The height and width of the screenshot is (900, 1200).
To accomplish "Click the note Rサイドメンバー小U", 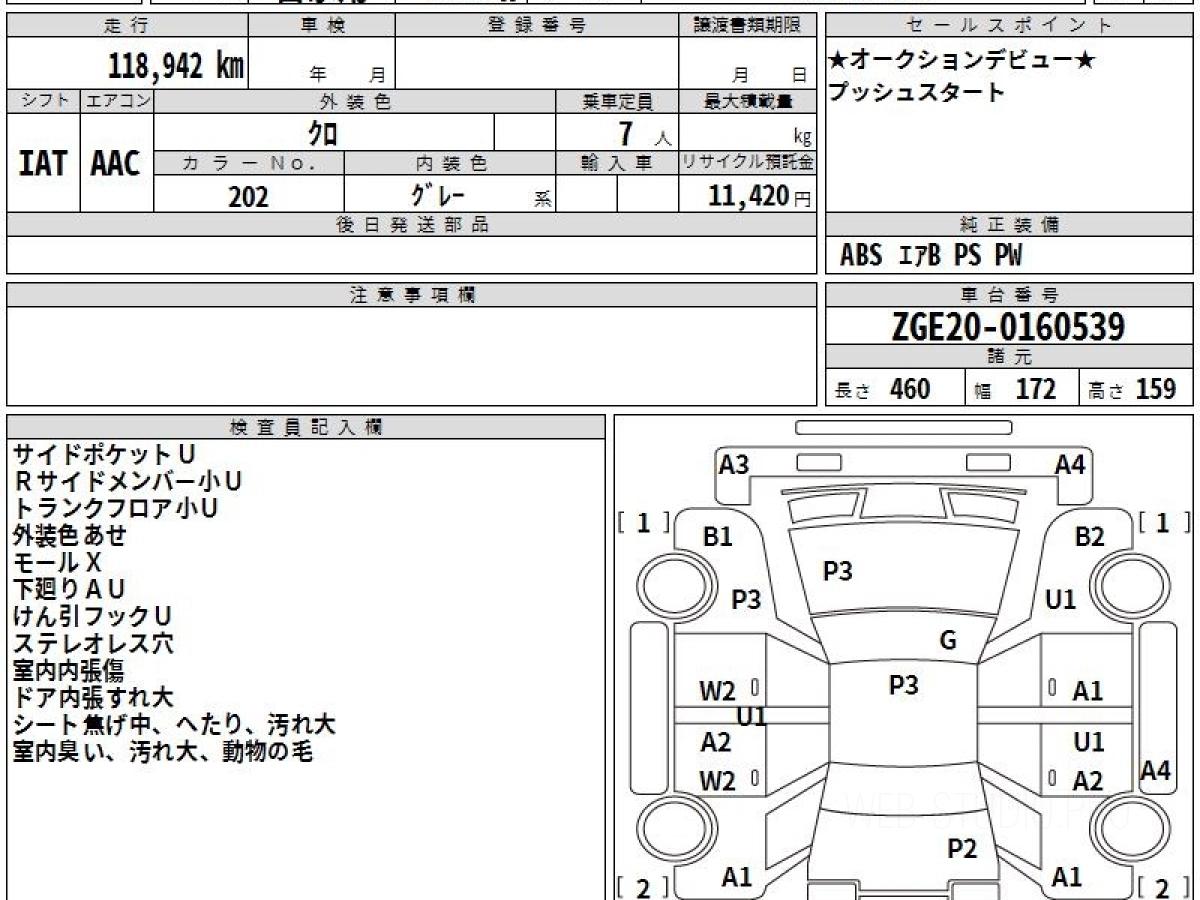I will [127, 482].
